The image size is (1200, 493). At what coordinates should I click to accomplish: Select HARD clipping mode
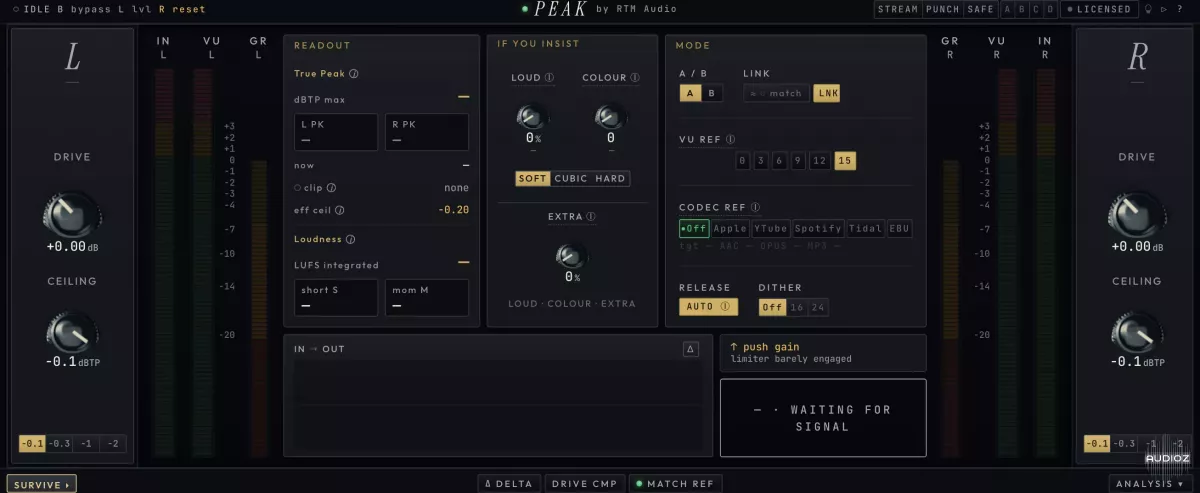pos(610,178)
